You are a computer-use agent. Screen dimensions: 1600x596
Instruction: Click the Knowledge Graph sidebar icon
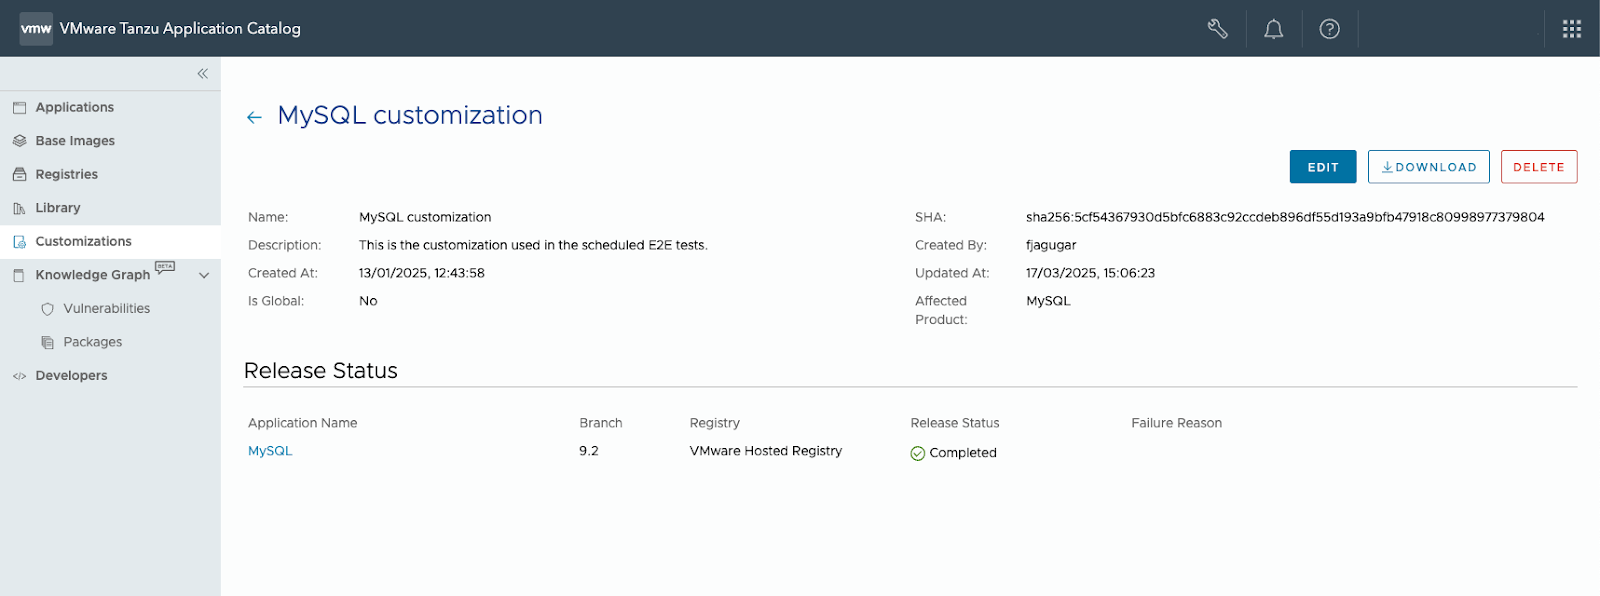pyautogui.click(x=19, y=275)
